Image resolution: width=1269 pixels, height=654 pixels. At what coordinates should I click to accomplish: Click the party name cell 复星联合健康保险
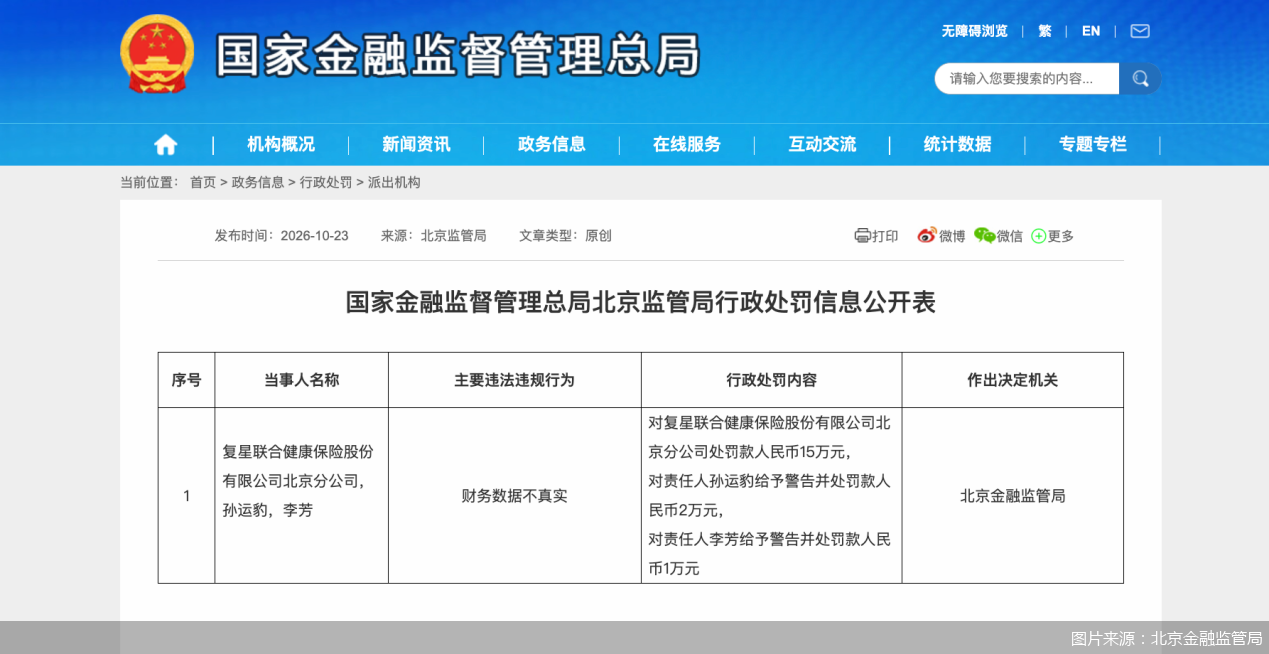[301, 495]
